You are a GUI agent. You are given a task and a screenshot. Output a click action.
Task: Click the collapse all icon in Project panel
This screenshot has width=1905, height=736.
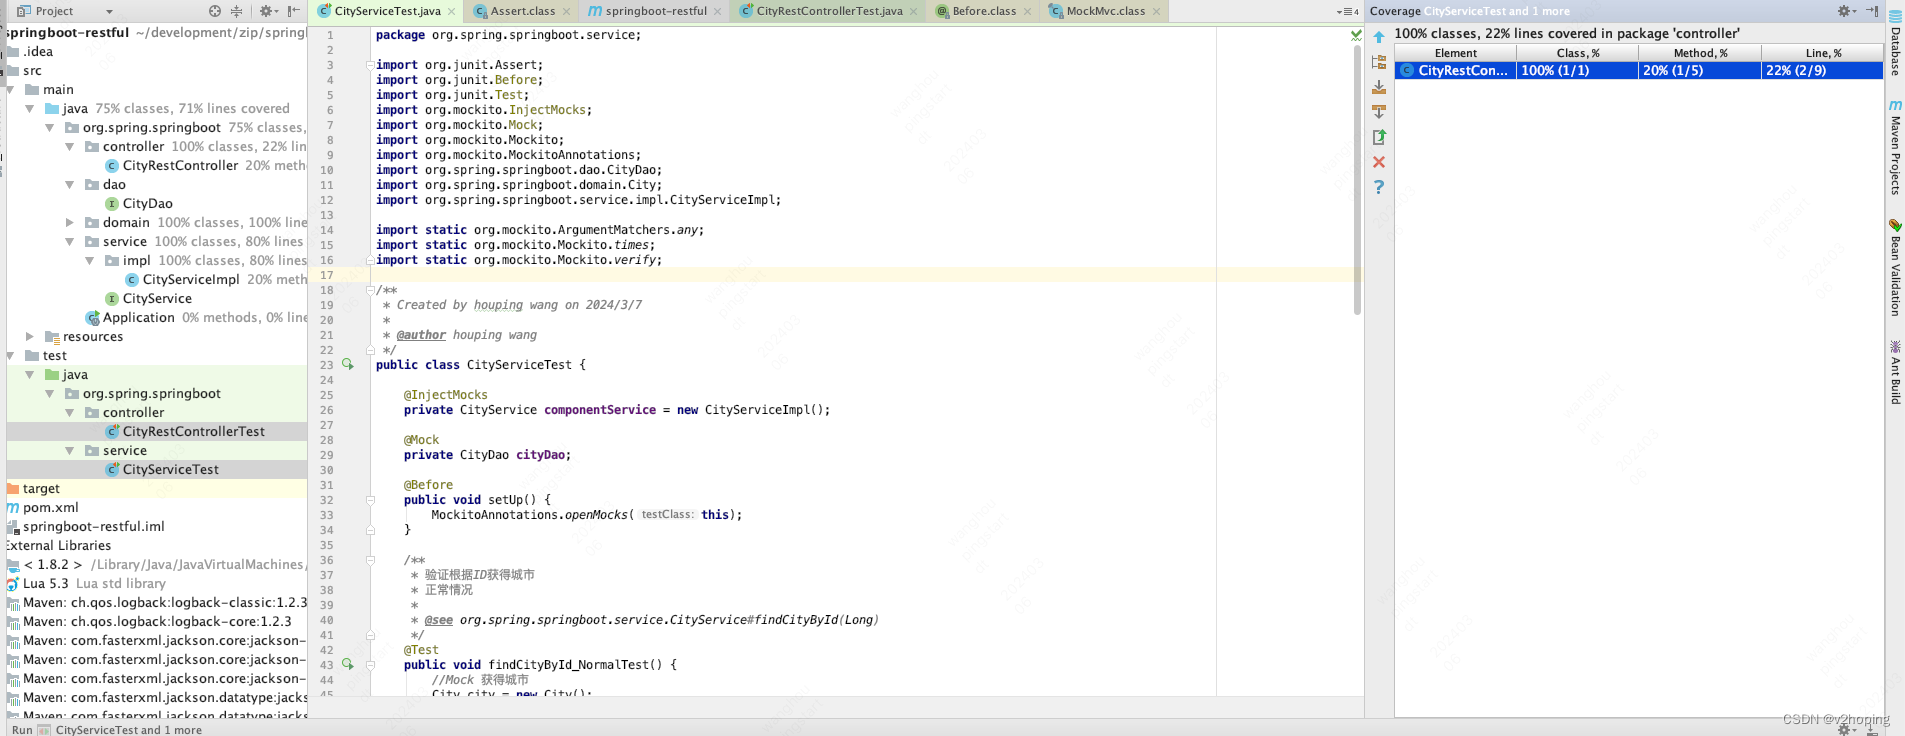[237, 11]
